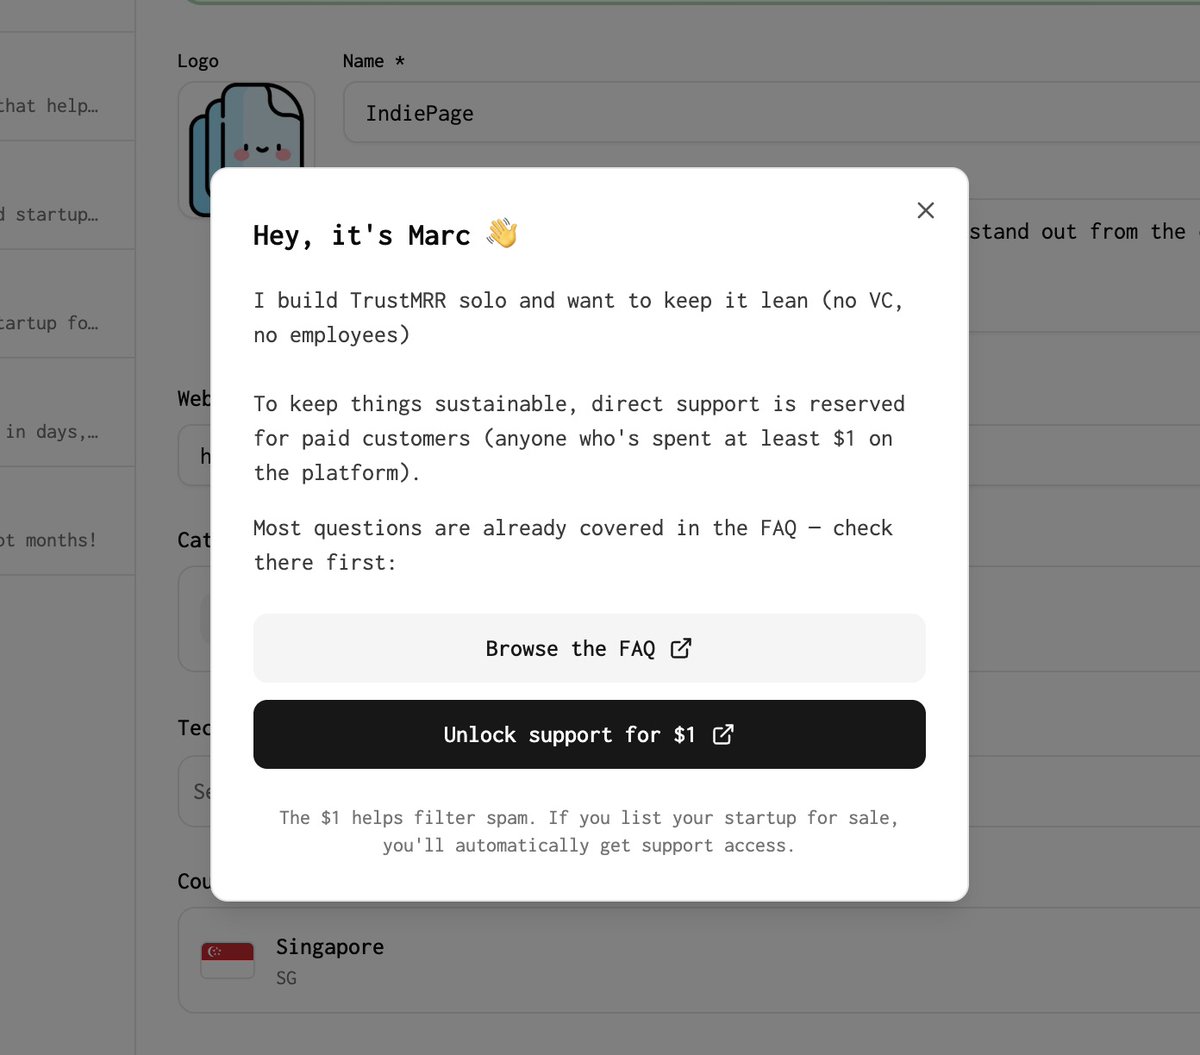
Task: Click the IndiePage name input field
Action: coord(771,113)
